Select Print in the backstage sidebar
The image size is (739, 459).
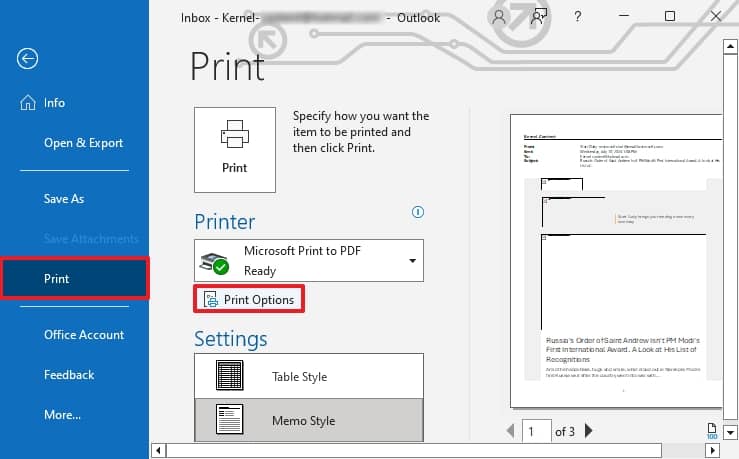(x=75, y=279)
